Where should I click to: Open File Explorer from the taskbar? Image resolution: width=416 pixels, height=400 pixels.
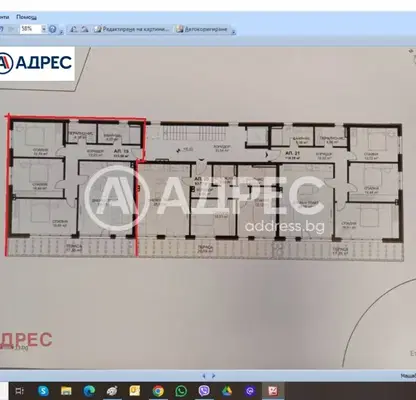point(66,391)
